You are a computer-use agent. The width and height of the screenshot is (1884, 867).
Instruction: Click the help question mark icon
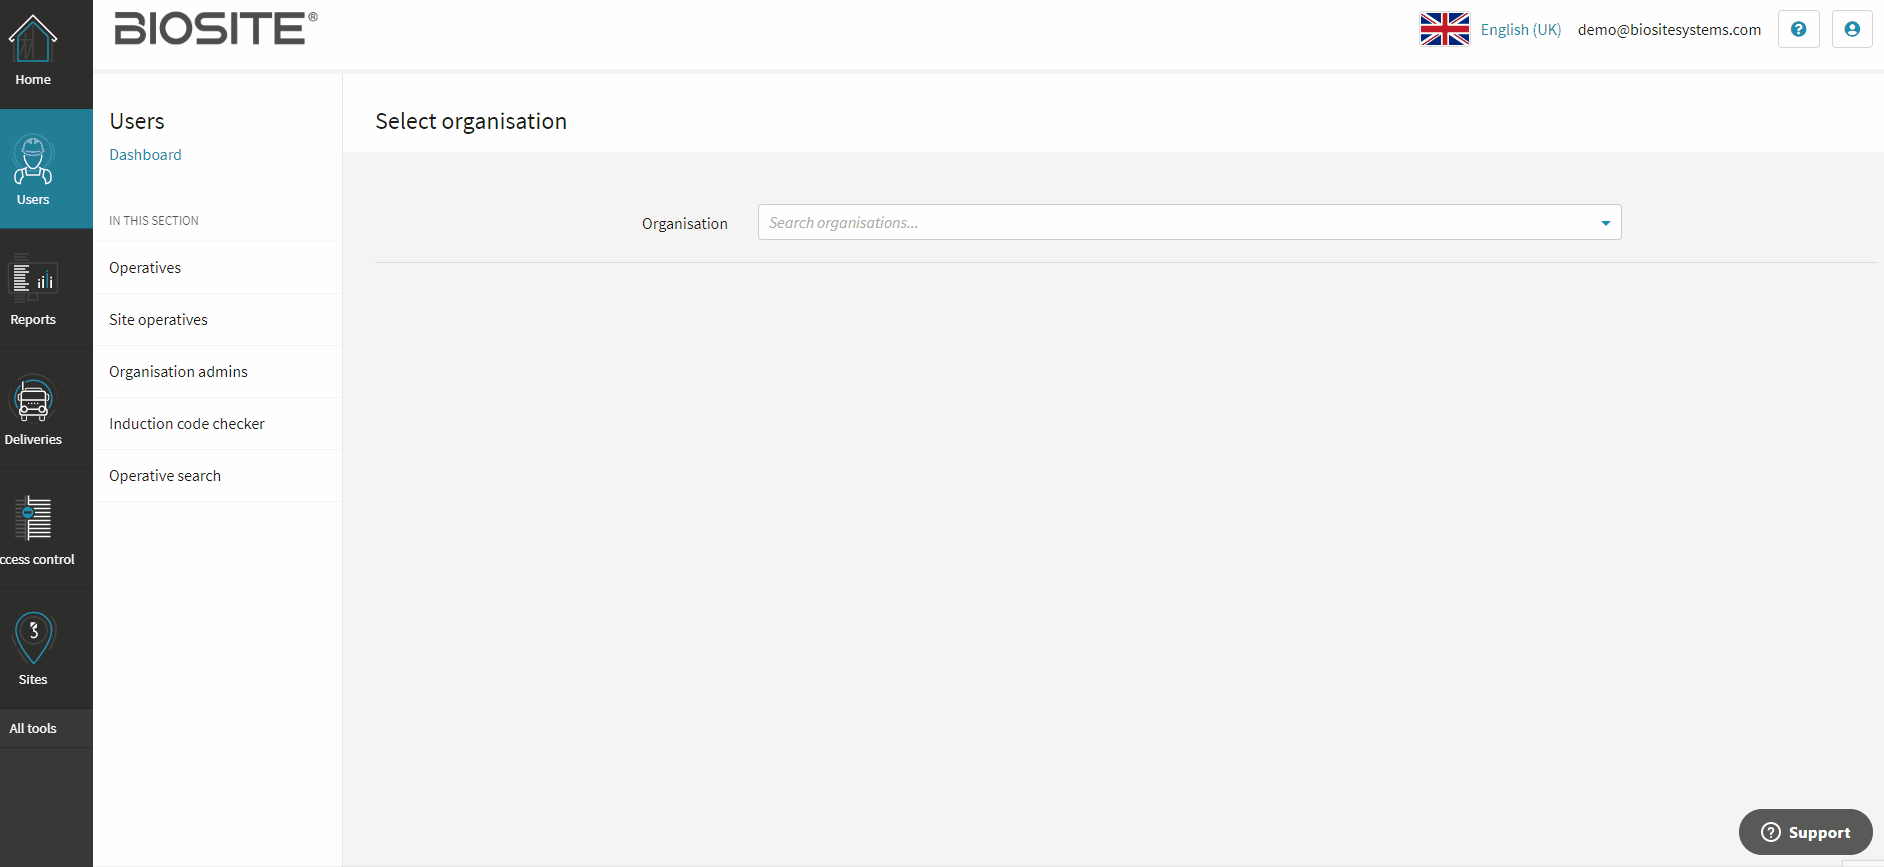point(1798,29)
